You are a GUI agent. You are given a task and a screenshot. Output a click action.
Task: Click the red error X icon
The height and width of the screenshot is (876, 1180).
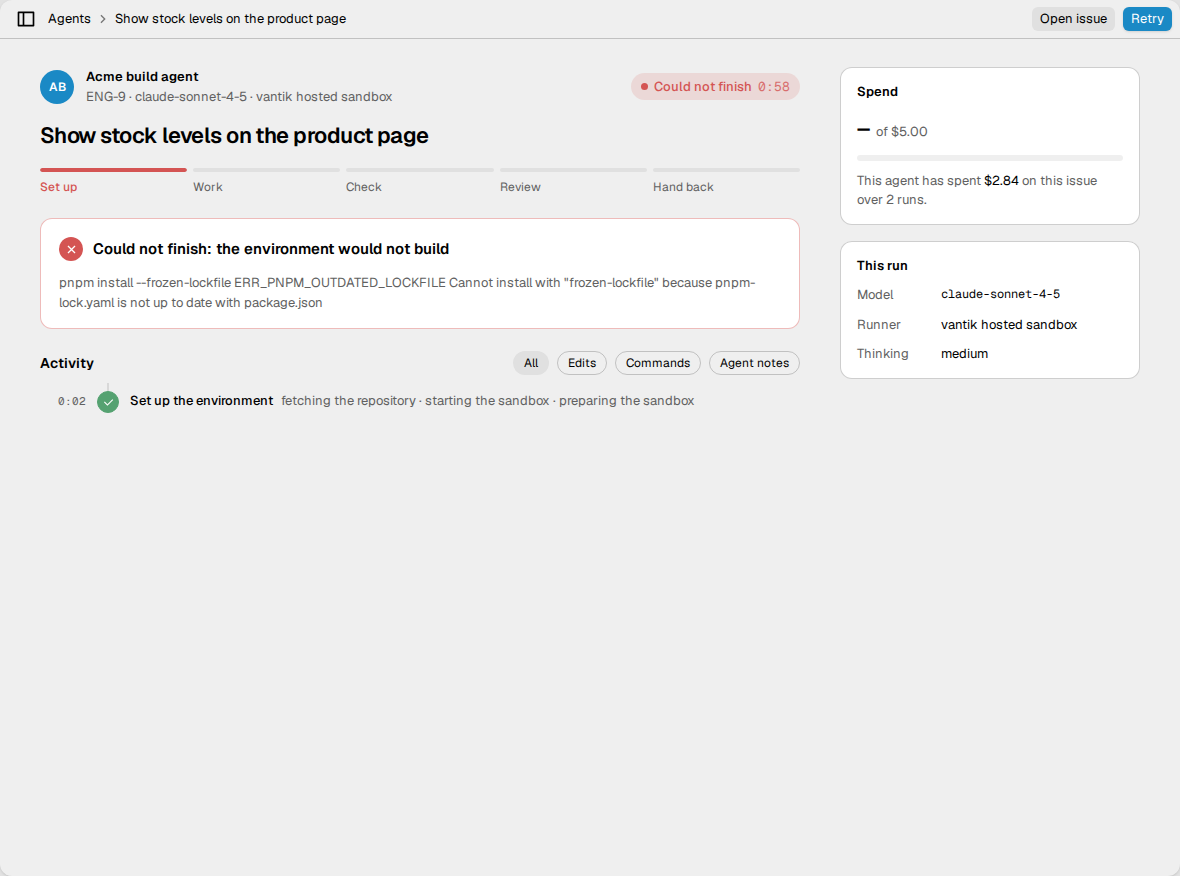(x=71, y=249)
